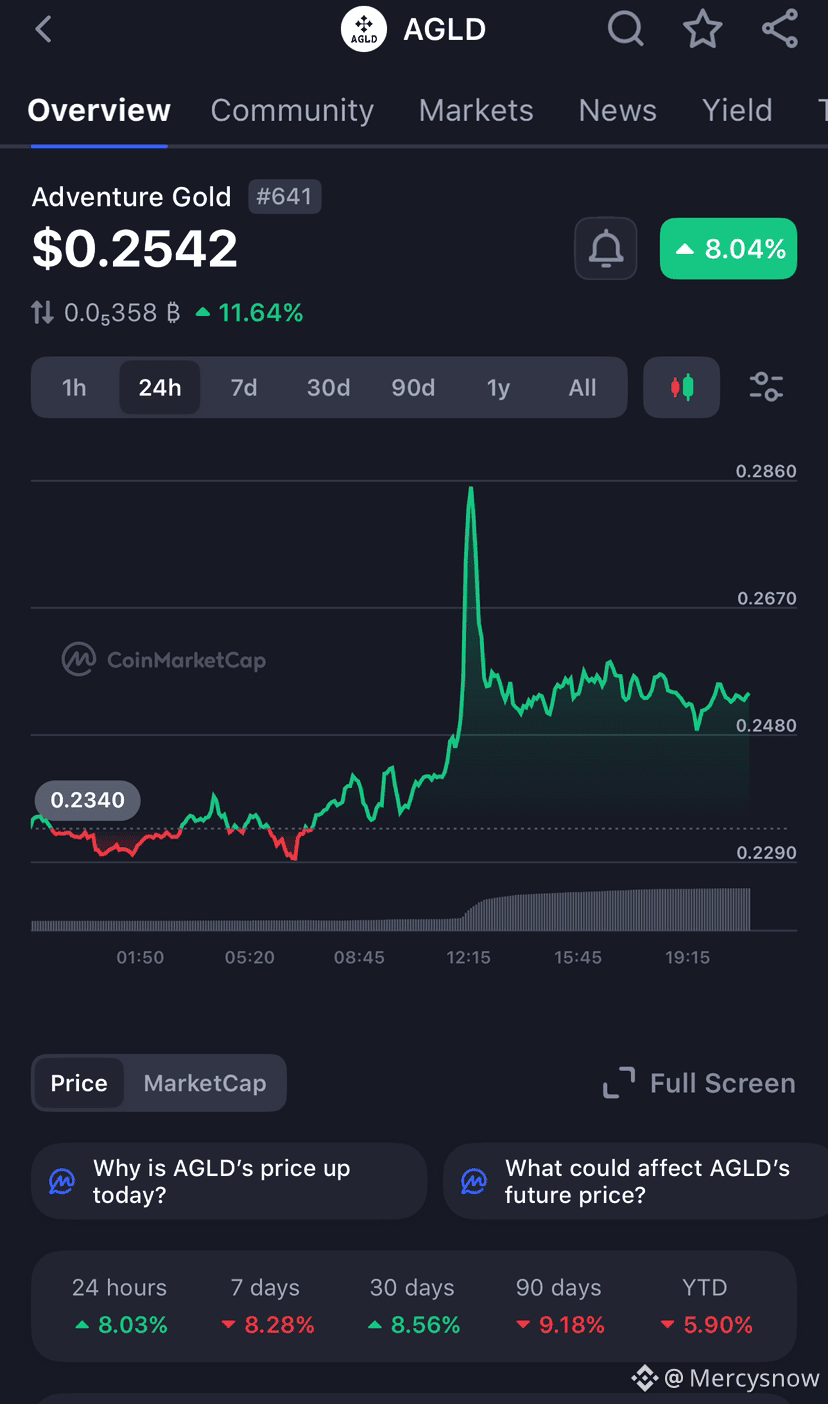The image size is (828, 1404).
Task: Ask why AGLD's price is up today
Action: [x=229, y=1181]
